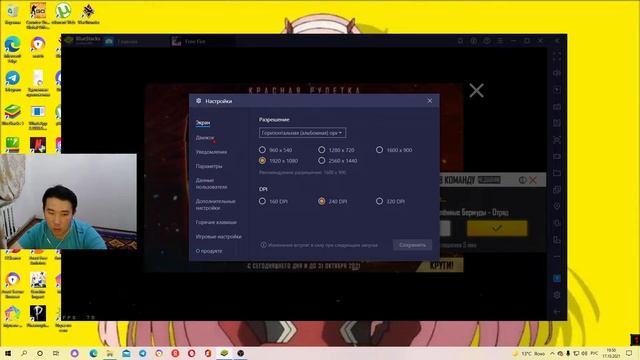Click the Windows Start button
Viewport: 640px width, 360px height.
tap(7, 353)
